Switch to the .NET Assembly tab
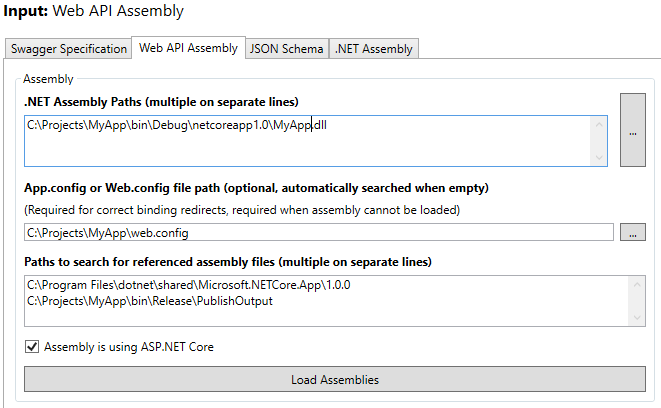This screenshot has height=408, width=661. 373,48
